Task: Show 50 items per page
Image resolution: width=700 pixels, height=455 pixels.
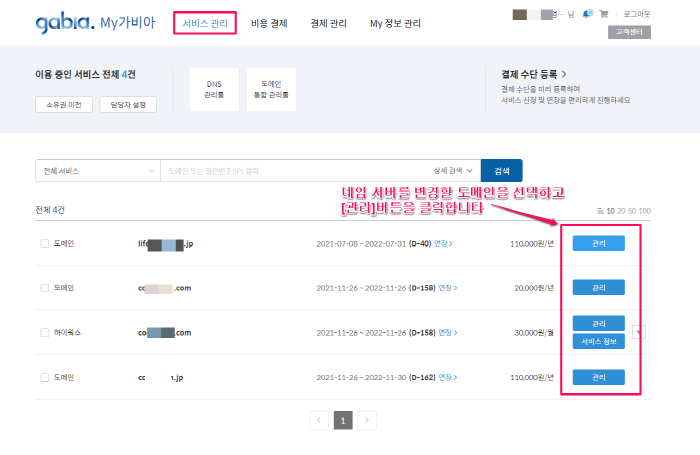Action: pos(632,211)
